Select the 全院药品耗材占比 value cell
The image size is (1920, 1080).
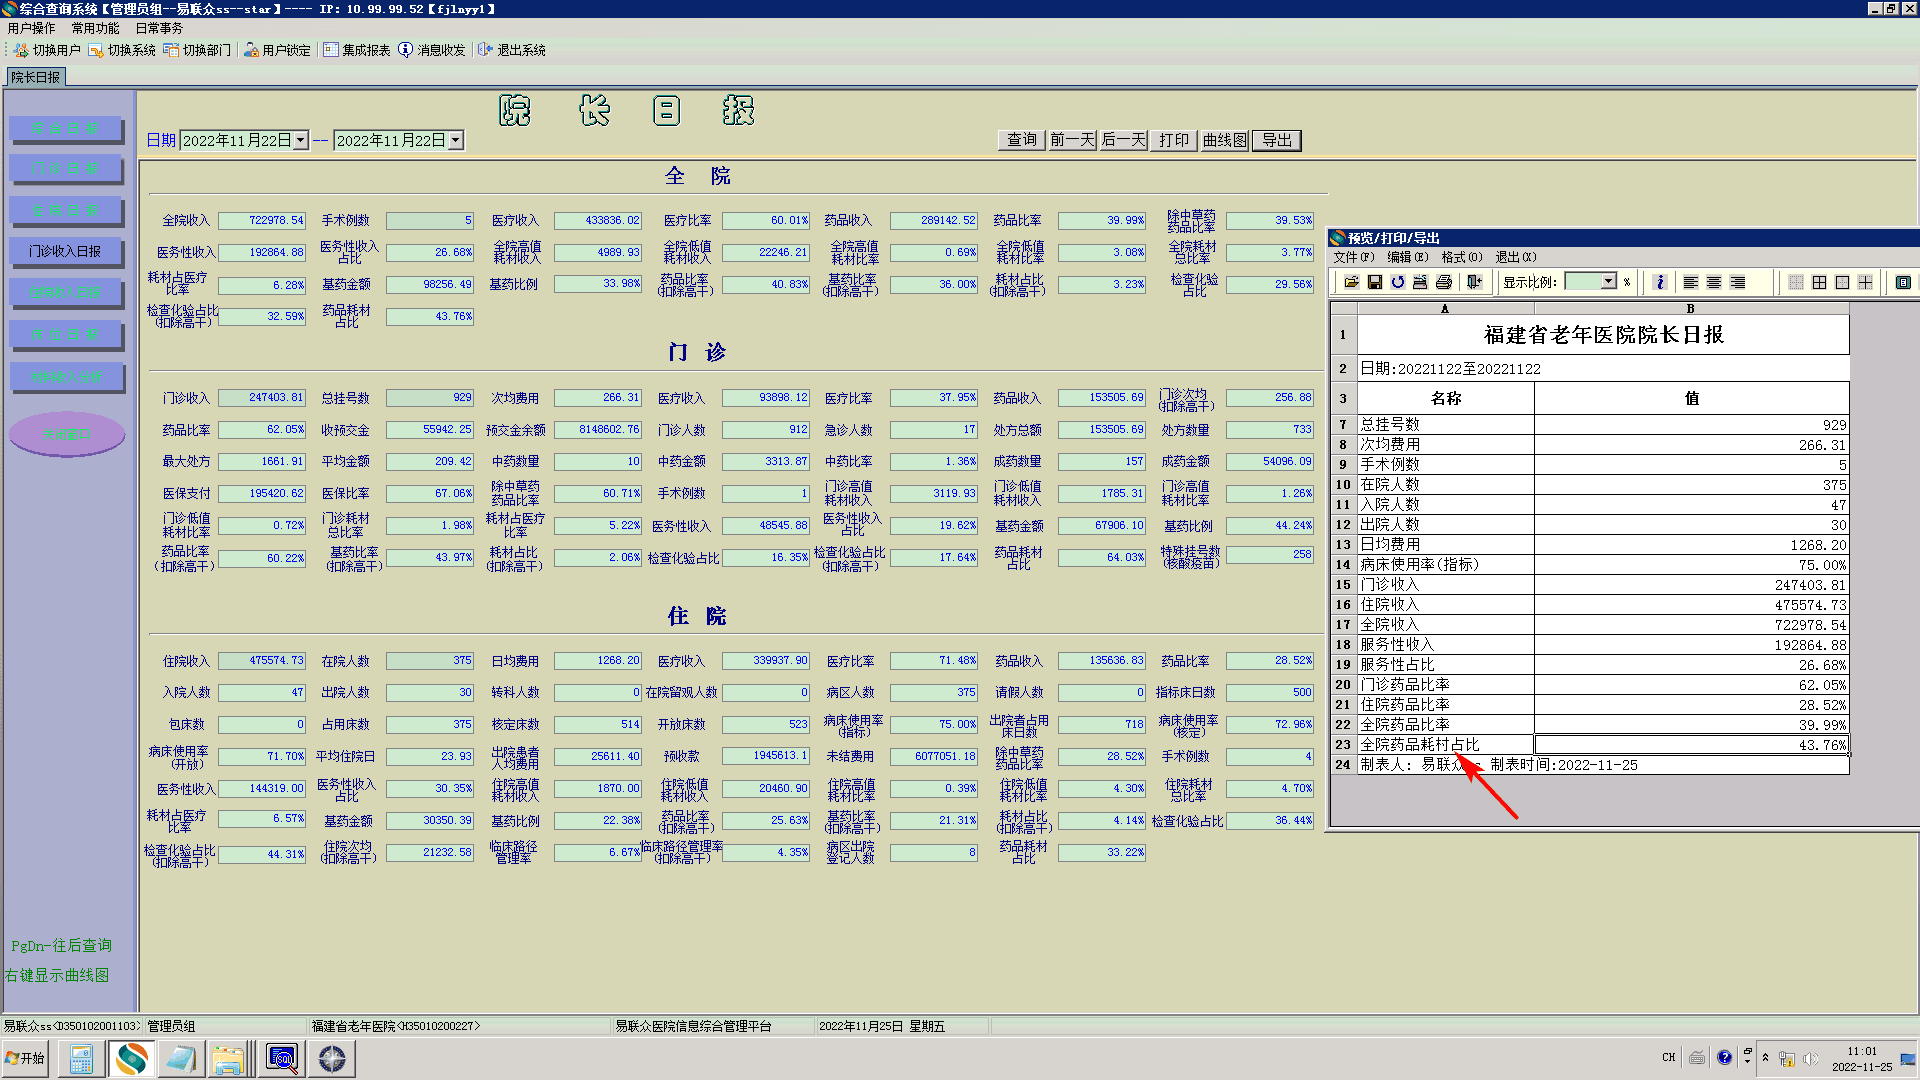(1690, 744)
